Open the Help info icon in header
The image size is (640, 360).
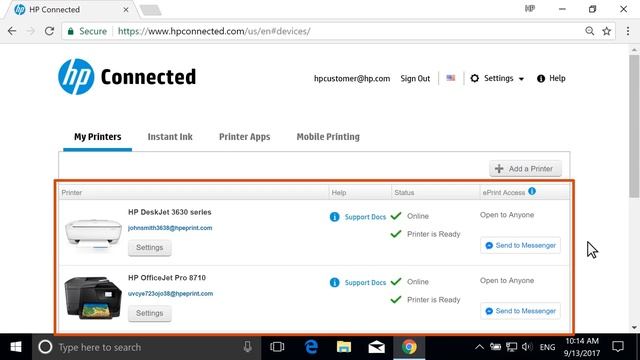[x=541, y=78]
